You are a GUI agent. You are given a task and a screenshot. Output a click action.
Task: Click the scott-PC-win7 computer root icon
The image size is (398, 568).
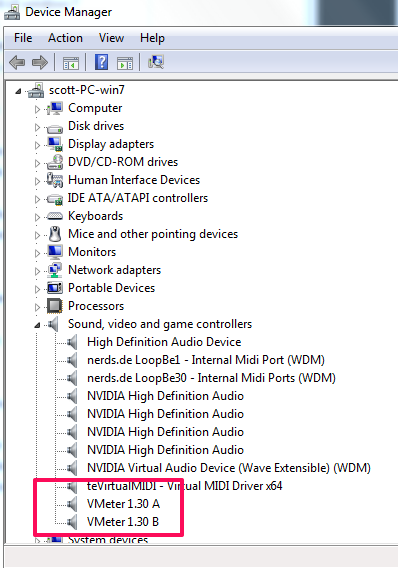[36, 90]
